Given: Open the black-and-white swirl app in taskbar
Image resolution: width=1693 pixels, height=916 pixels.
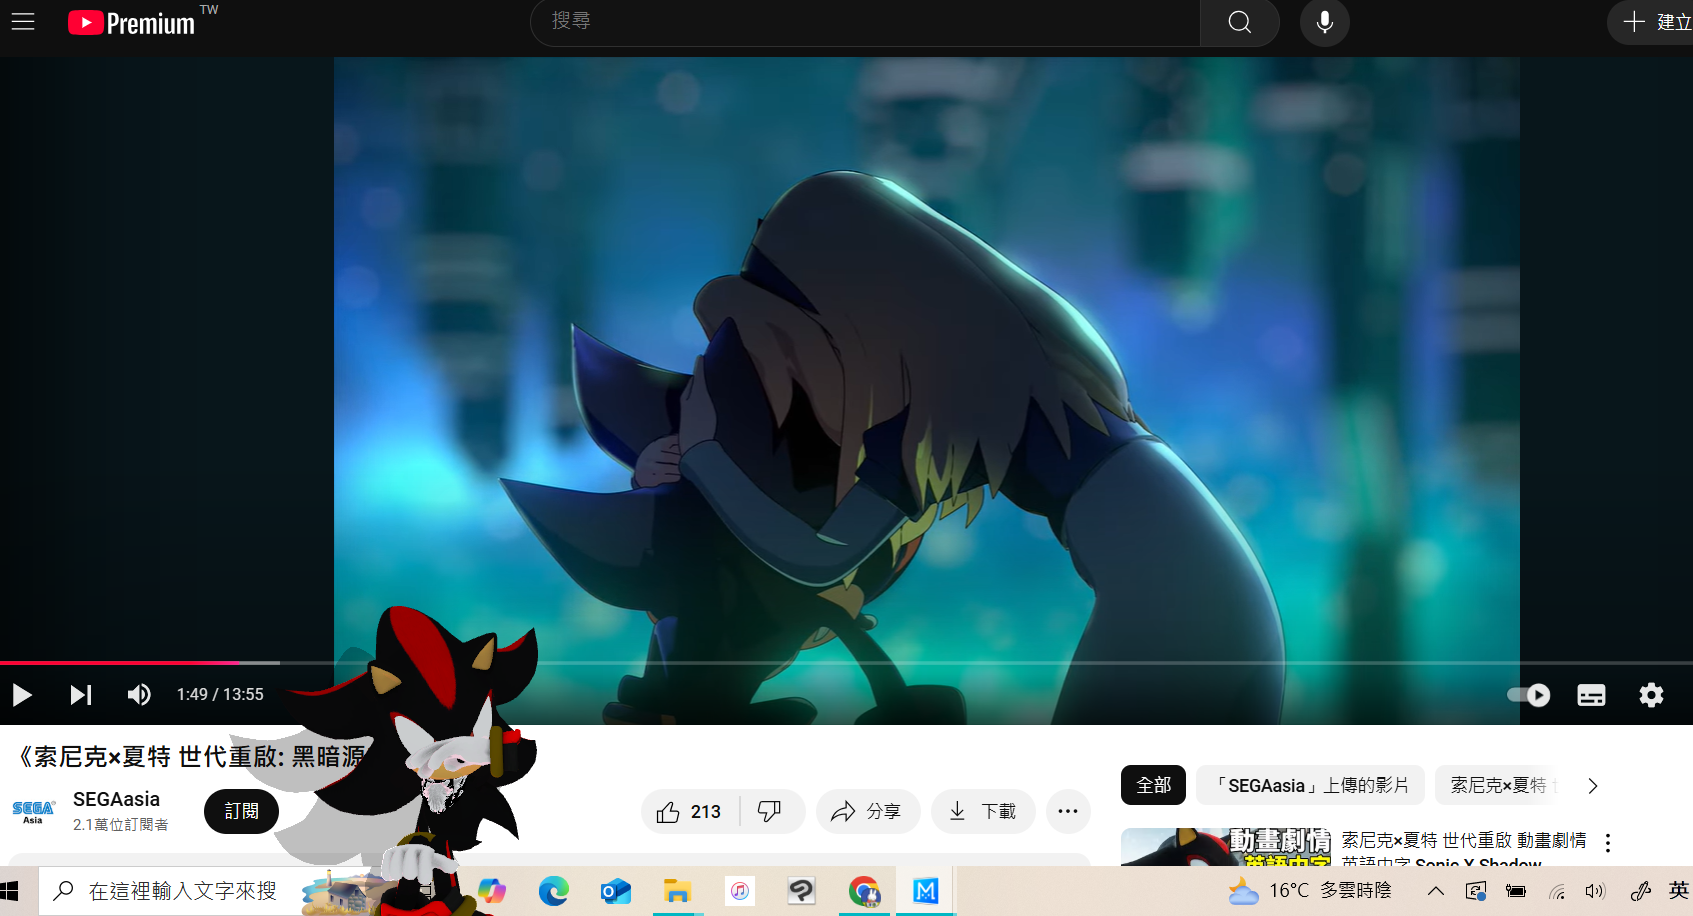Looking at the screenshot, I should 801,891.
